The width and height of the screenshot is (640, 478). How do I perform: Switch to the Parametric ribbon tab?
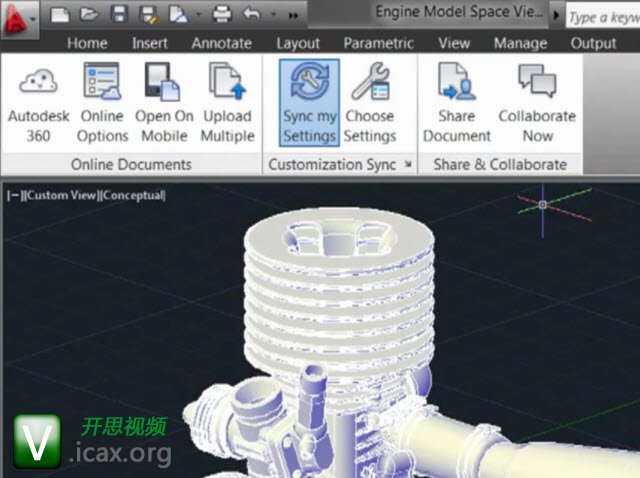(378, 43)
